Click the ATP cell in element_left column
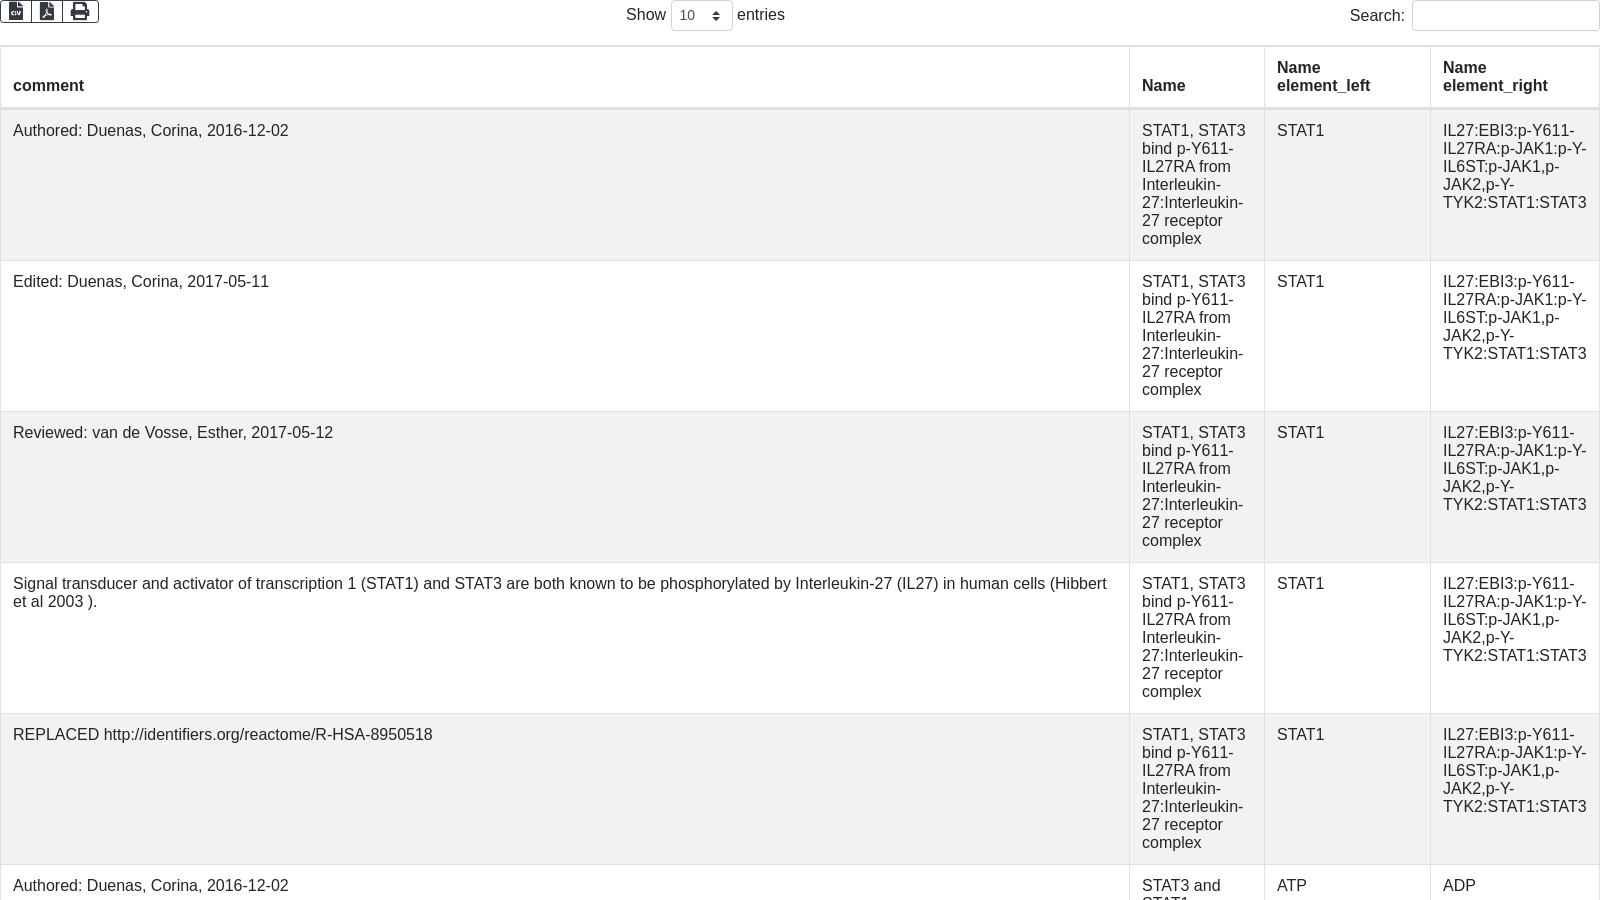 point(1292,886)
